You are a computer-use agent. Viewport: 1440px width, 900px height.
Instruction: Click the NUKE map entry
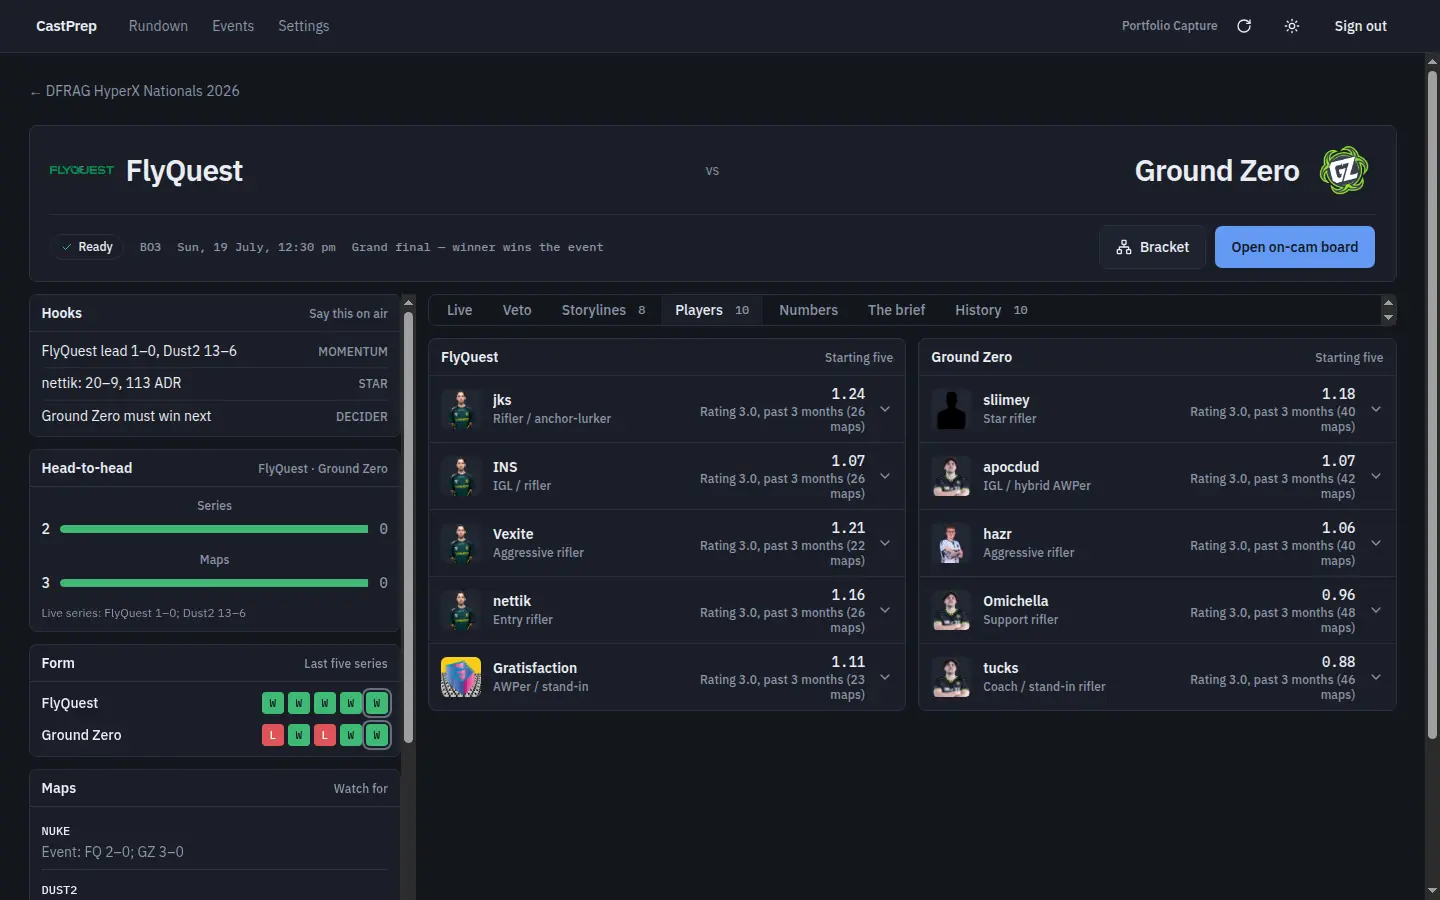click(214, 842)
